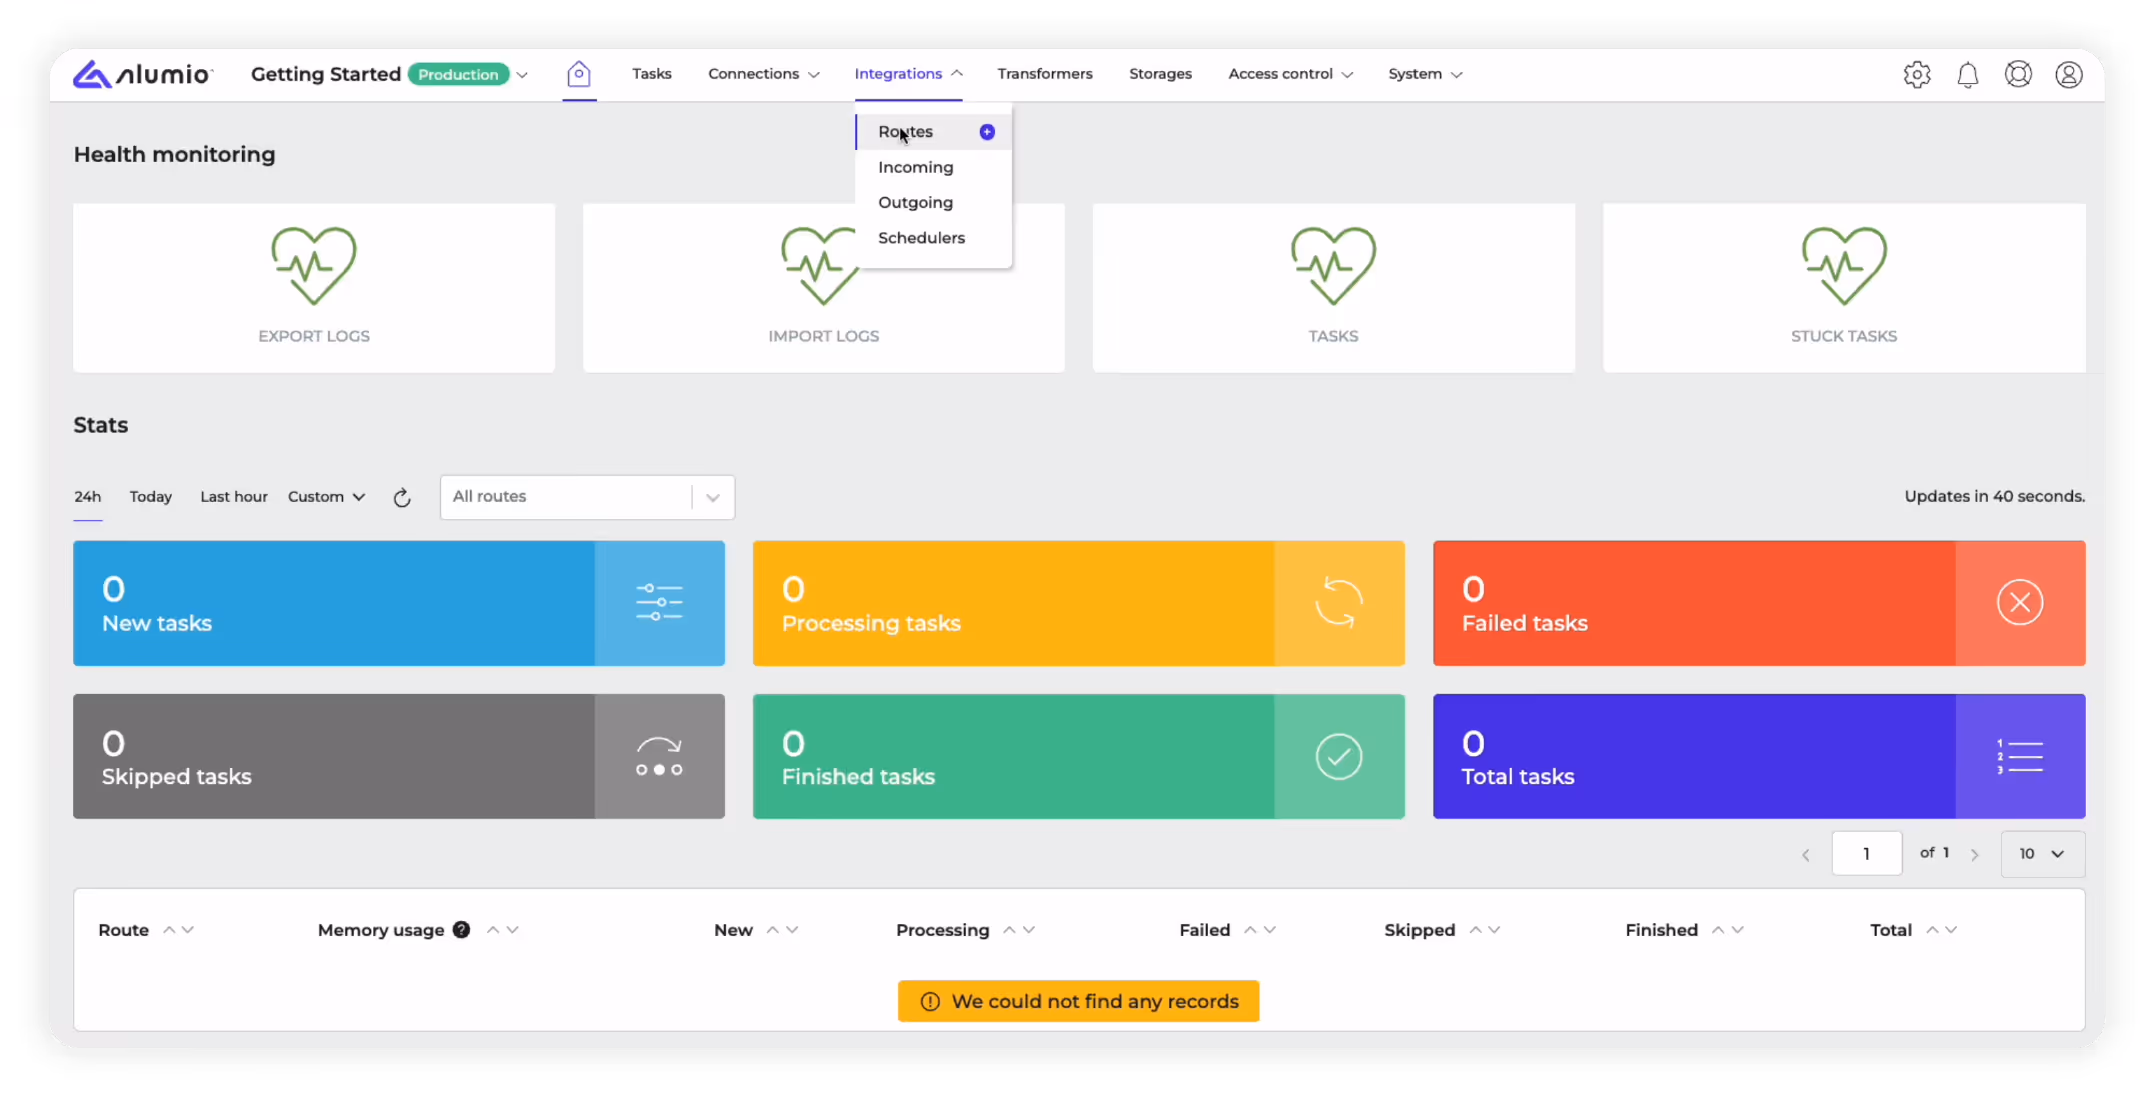Click the Memory usage help icon
Image resolution: width=2154 pixels, height=1096 pixels.
tap(461, 930)
